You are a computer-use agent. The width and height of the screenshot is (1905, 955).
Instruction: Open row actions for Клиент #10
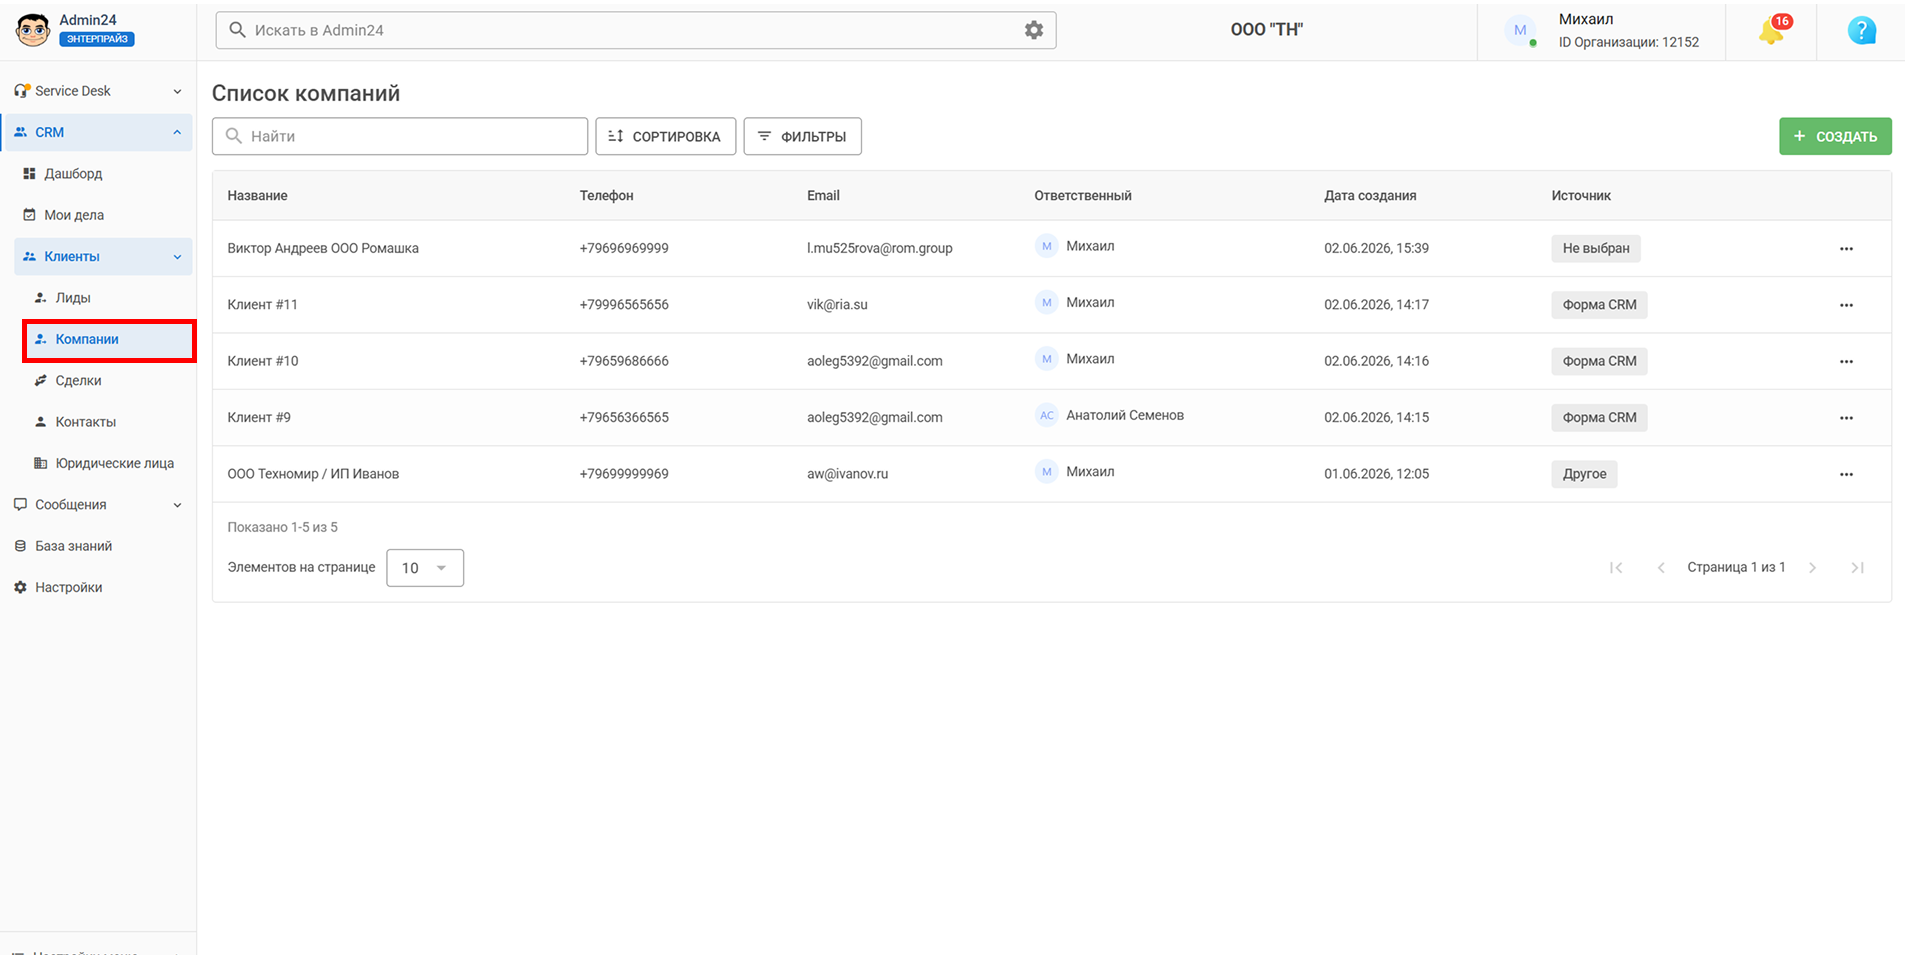click(x=1846, y=362)
